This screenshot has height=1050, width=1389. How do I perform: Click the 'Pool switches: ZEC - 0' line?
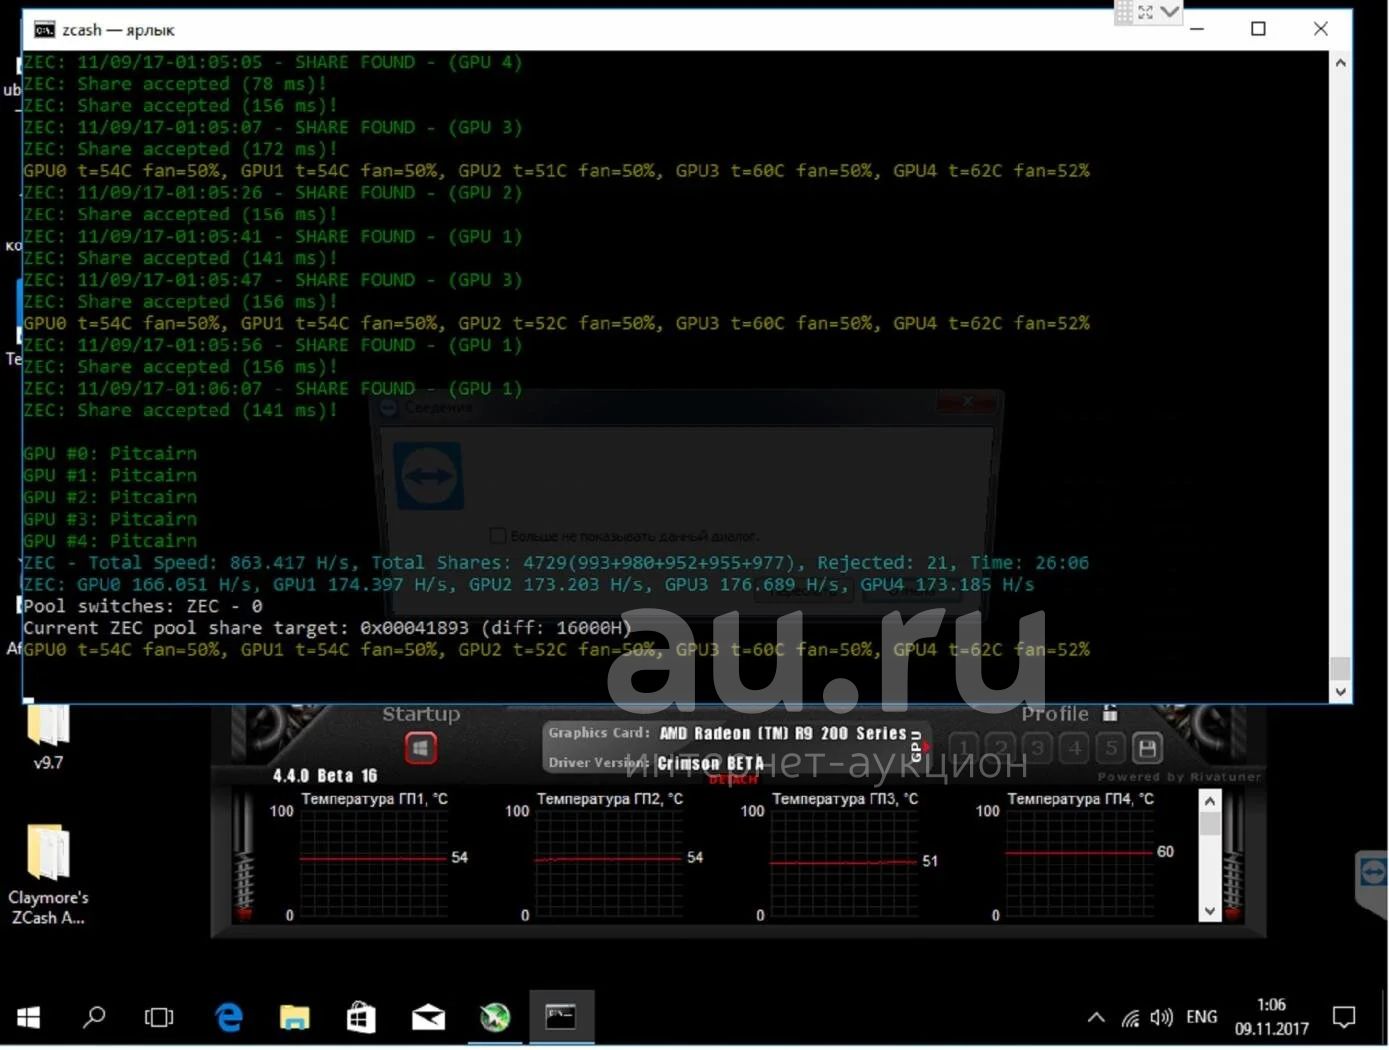[143, 606]
